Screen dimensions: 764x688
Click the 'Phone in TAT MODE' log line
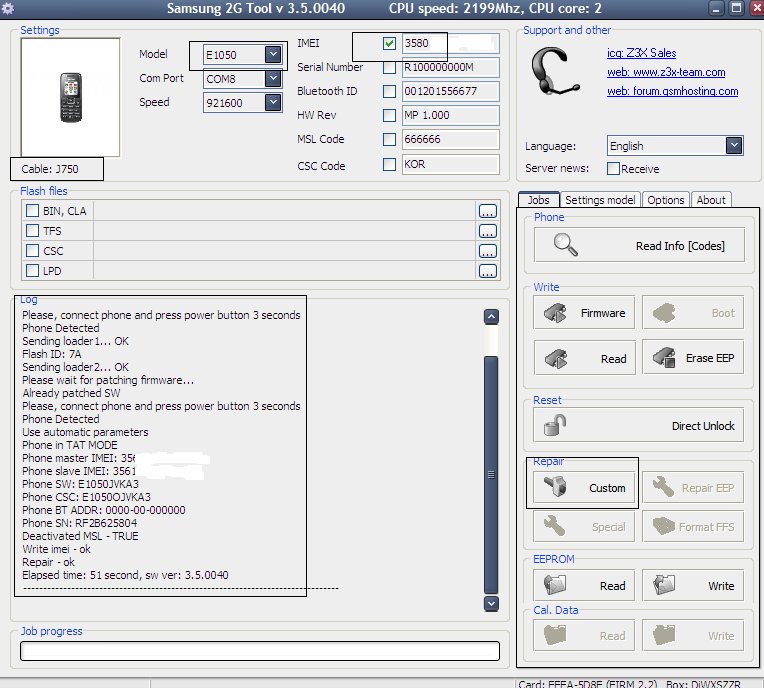click(x=70, y=445)
